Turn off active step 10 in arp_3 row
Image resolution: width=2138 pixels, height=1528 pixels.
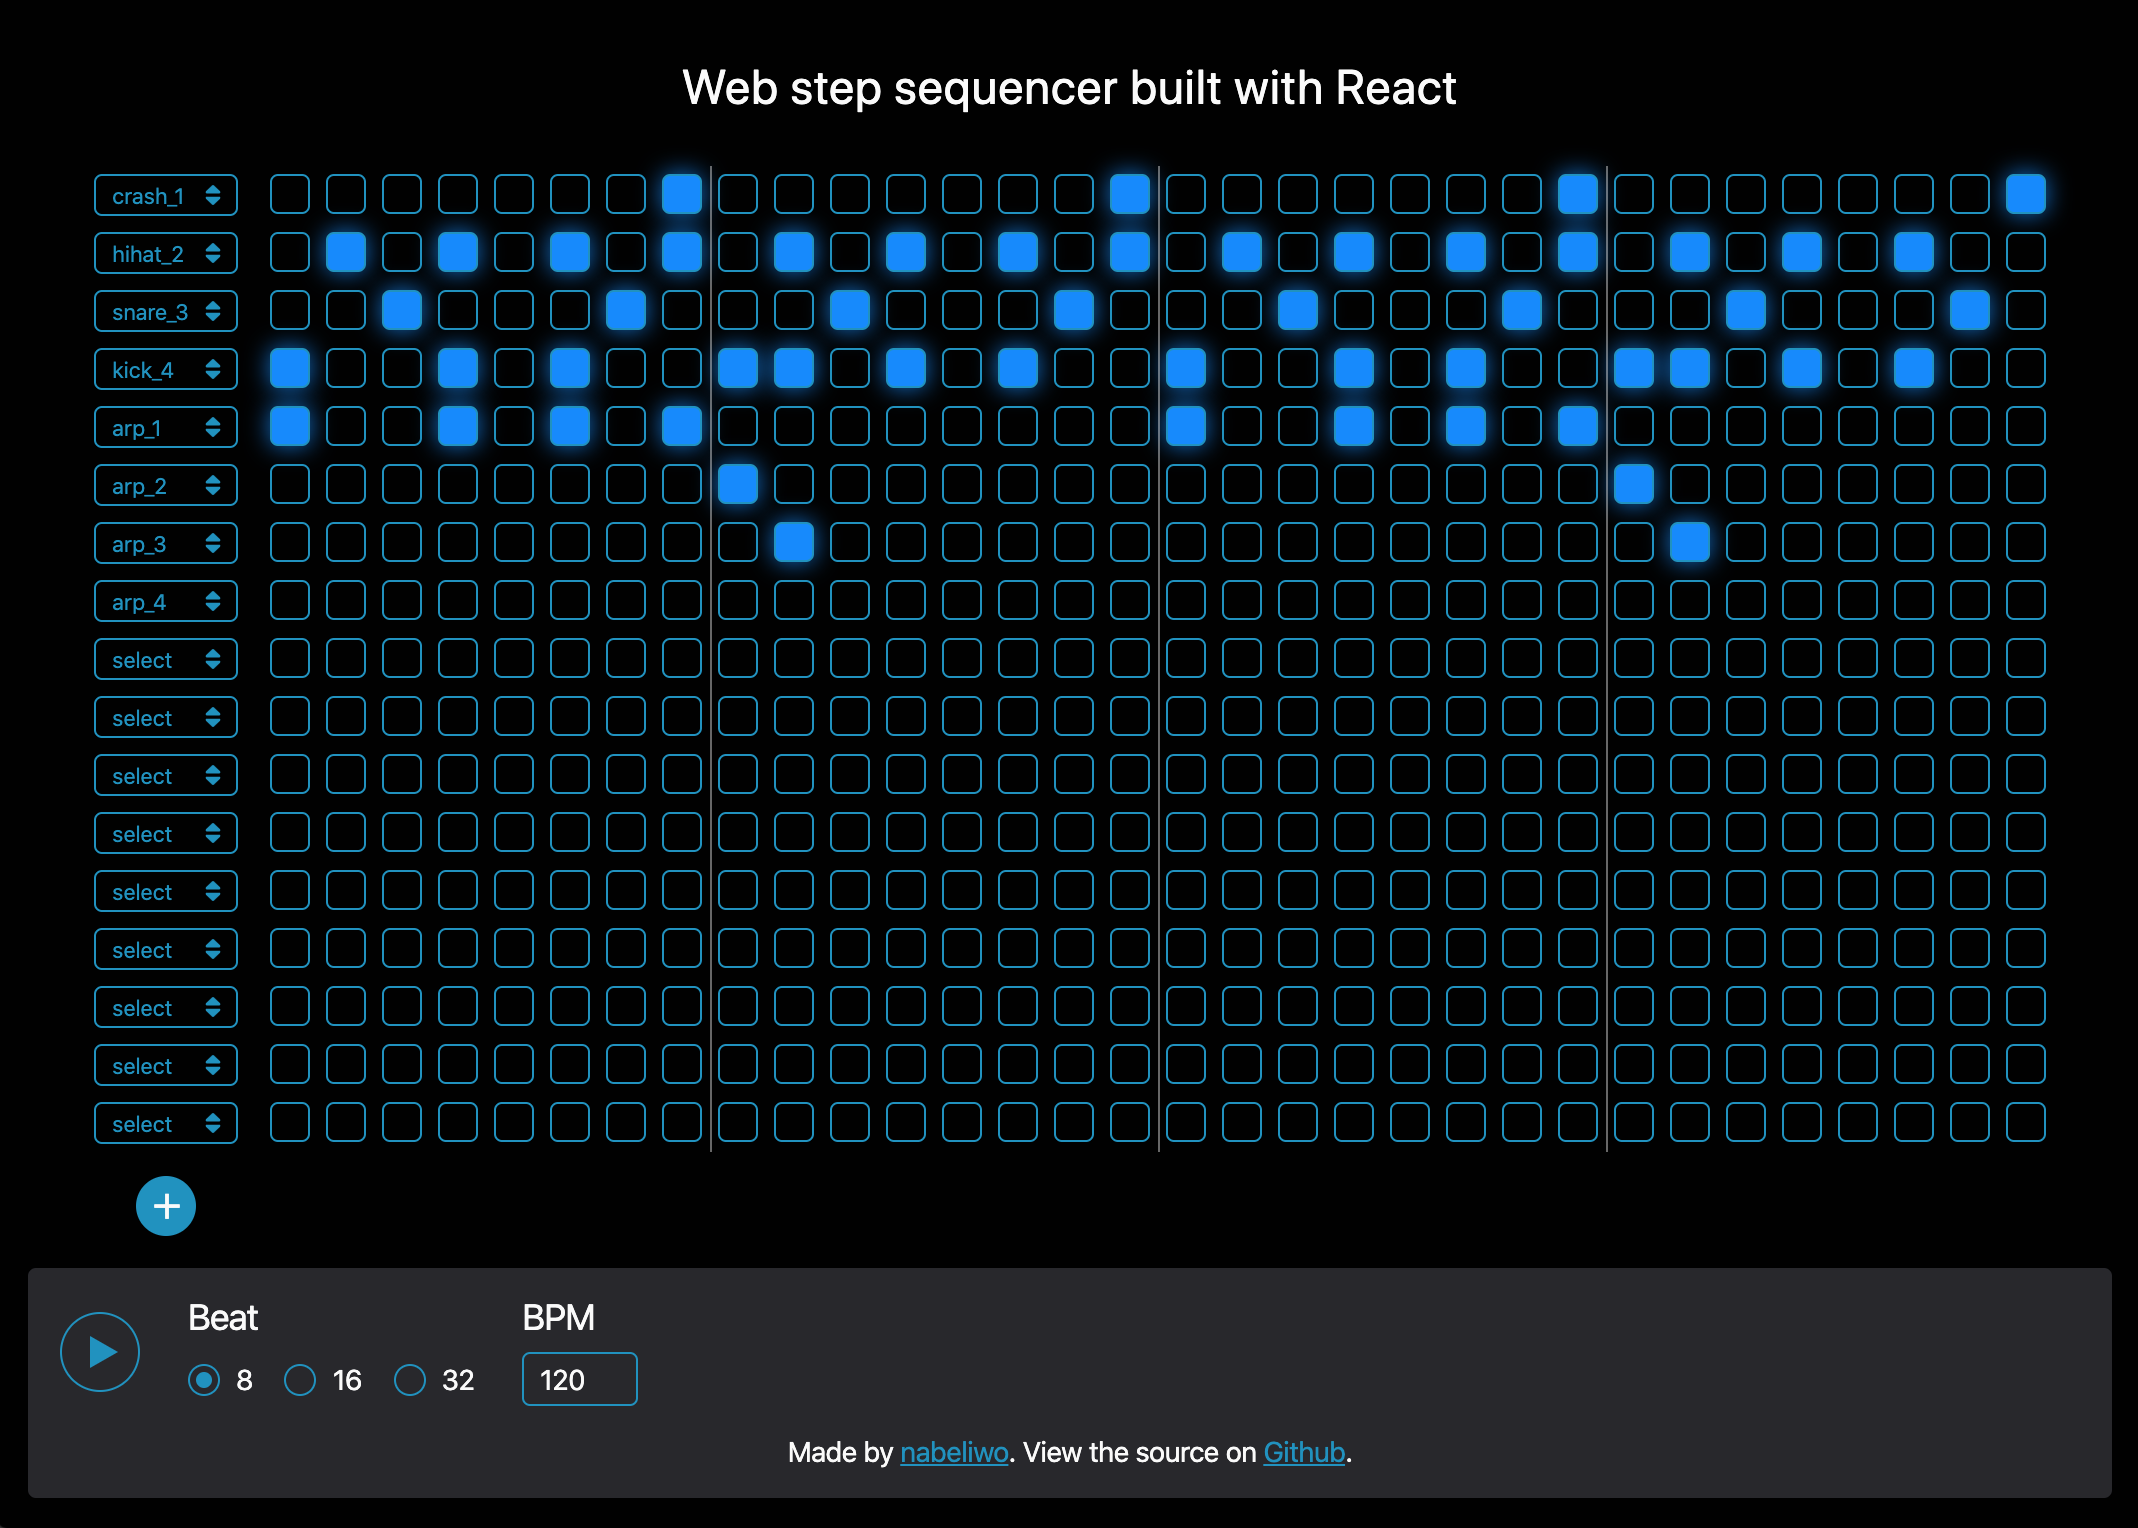tap(794, 542)
